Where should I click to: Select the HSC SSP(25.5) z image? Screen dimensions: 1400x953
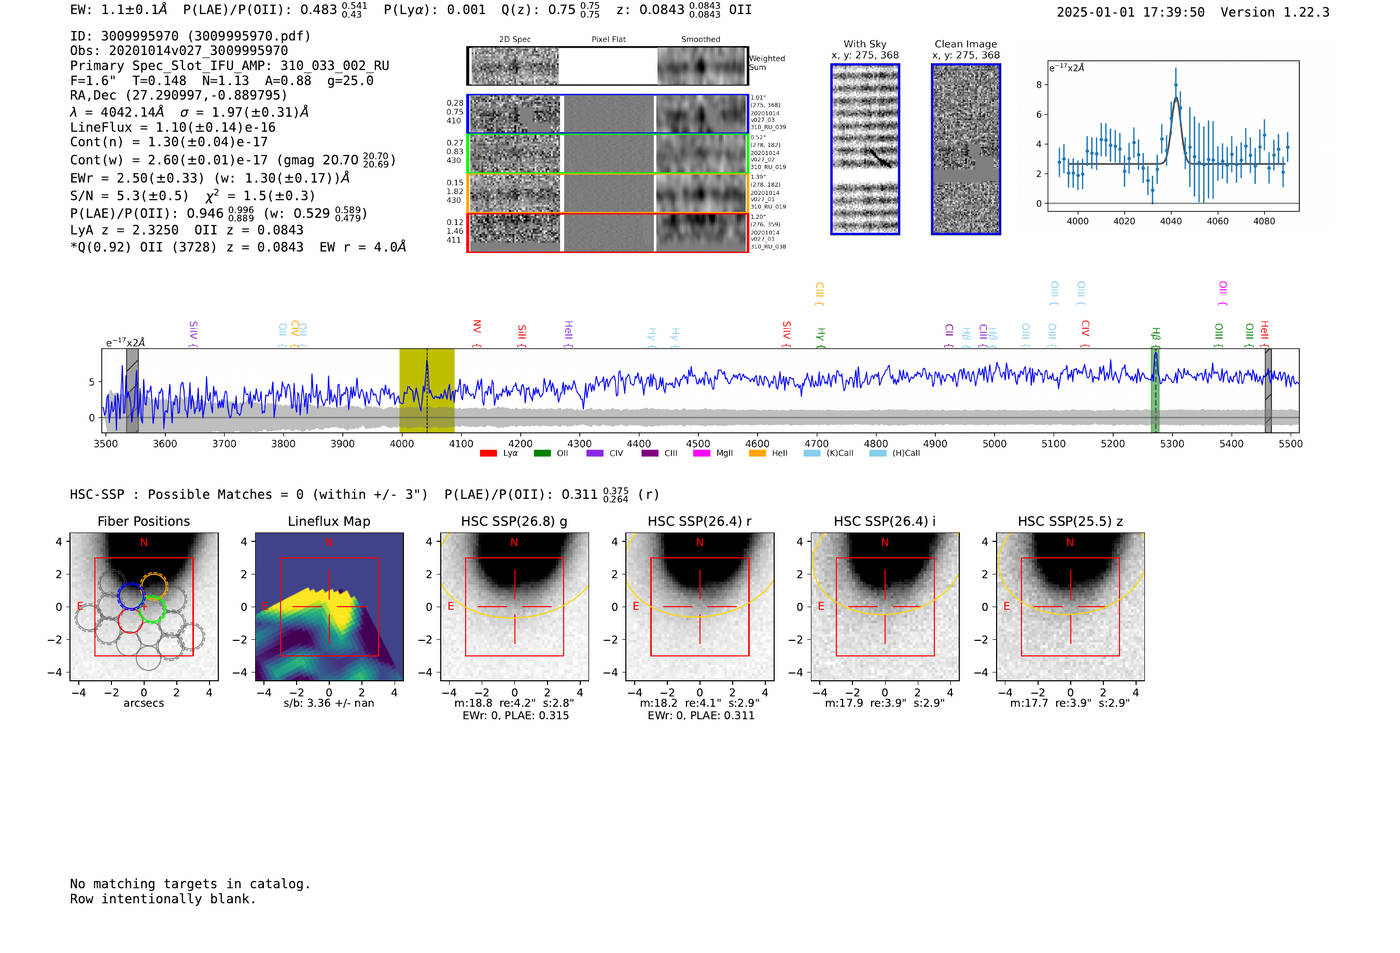coord(1070,607)
